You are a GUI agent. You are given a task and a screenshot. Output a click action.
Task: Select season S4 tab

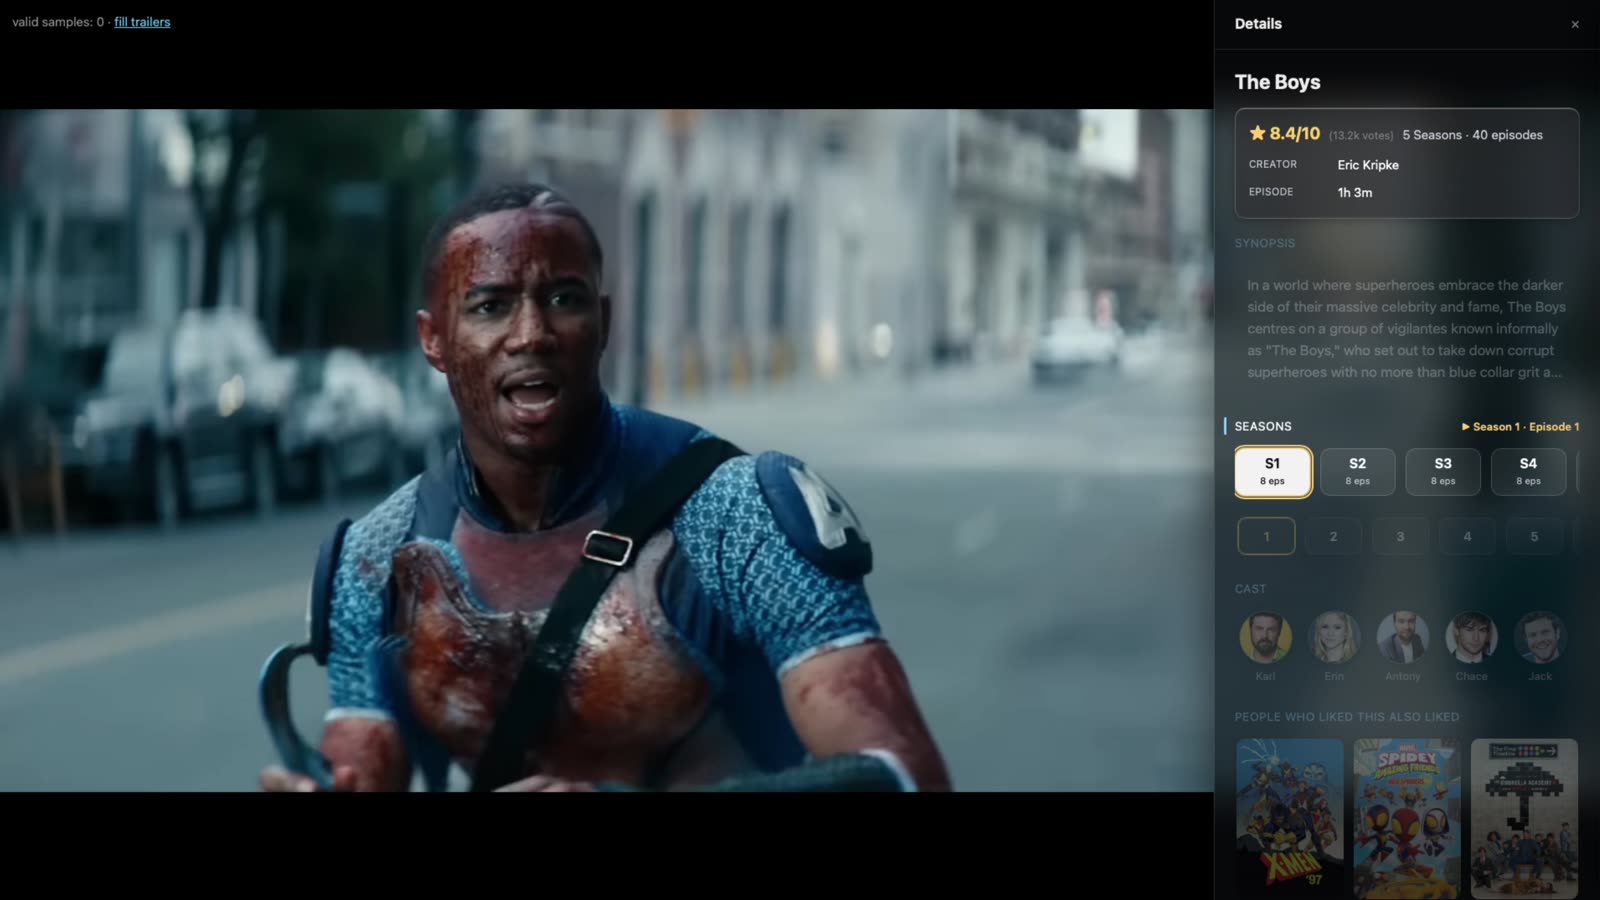pos(1528,471)
